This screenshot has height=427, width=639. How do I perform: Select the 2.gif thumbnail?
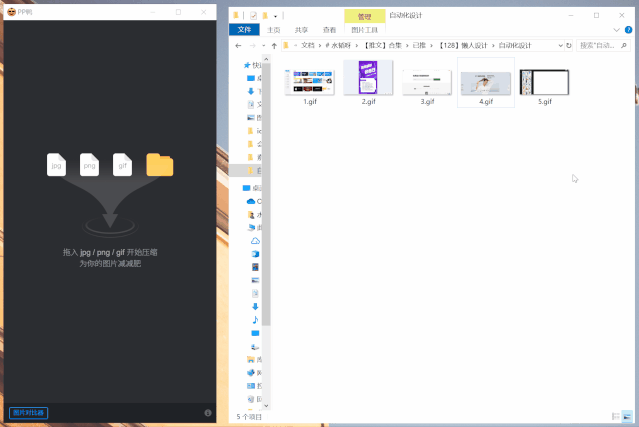coord(367,79)
